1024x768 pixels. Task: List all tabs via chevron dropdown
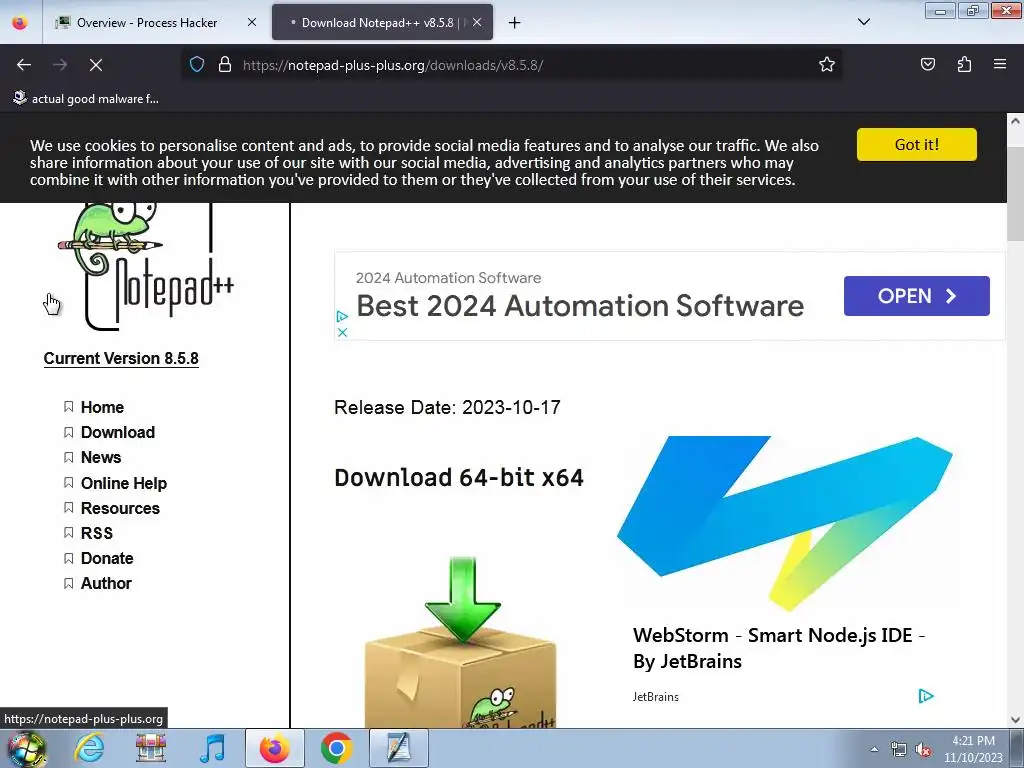[x=863, y=22]
